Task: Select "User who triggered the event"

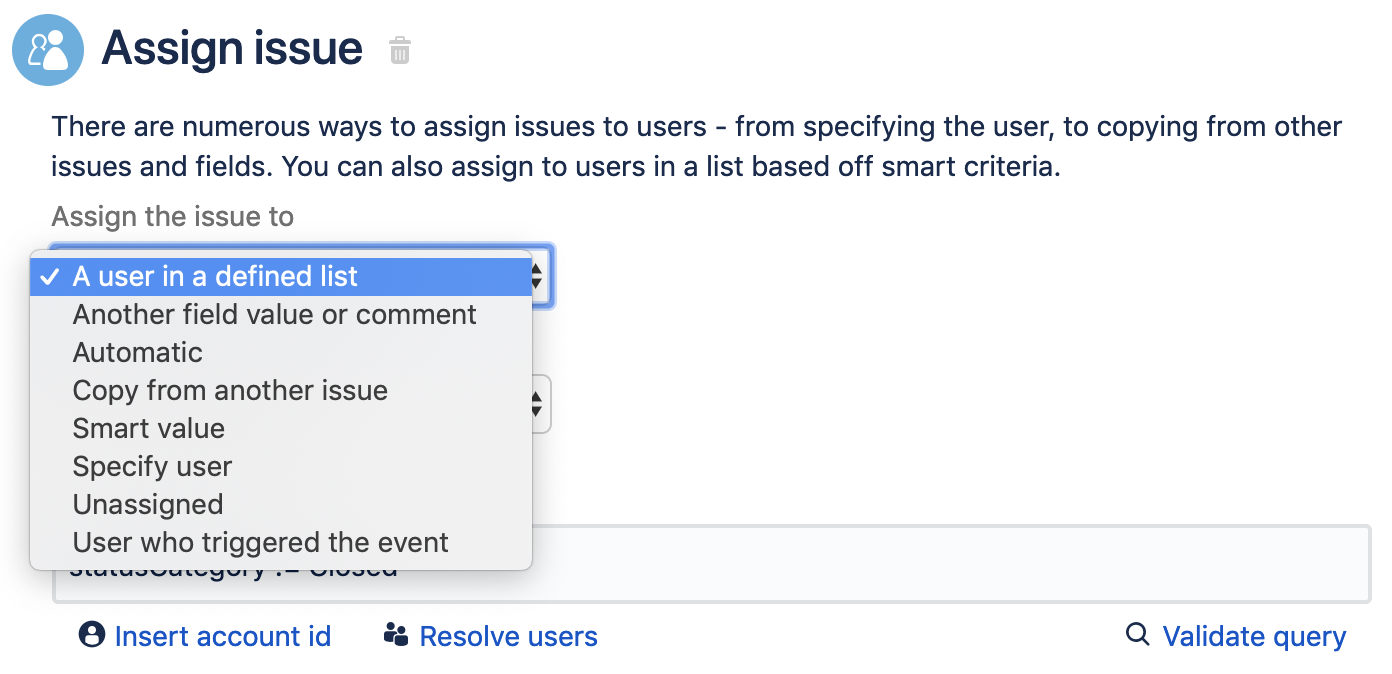Action: (260, 543)
